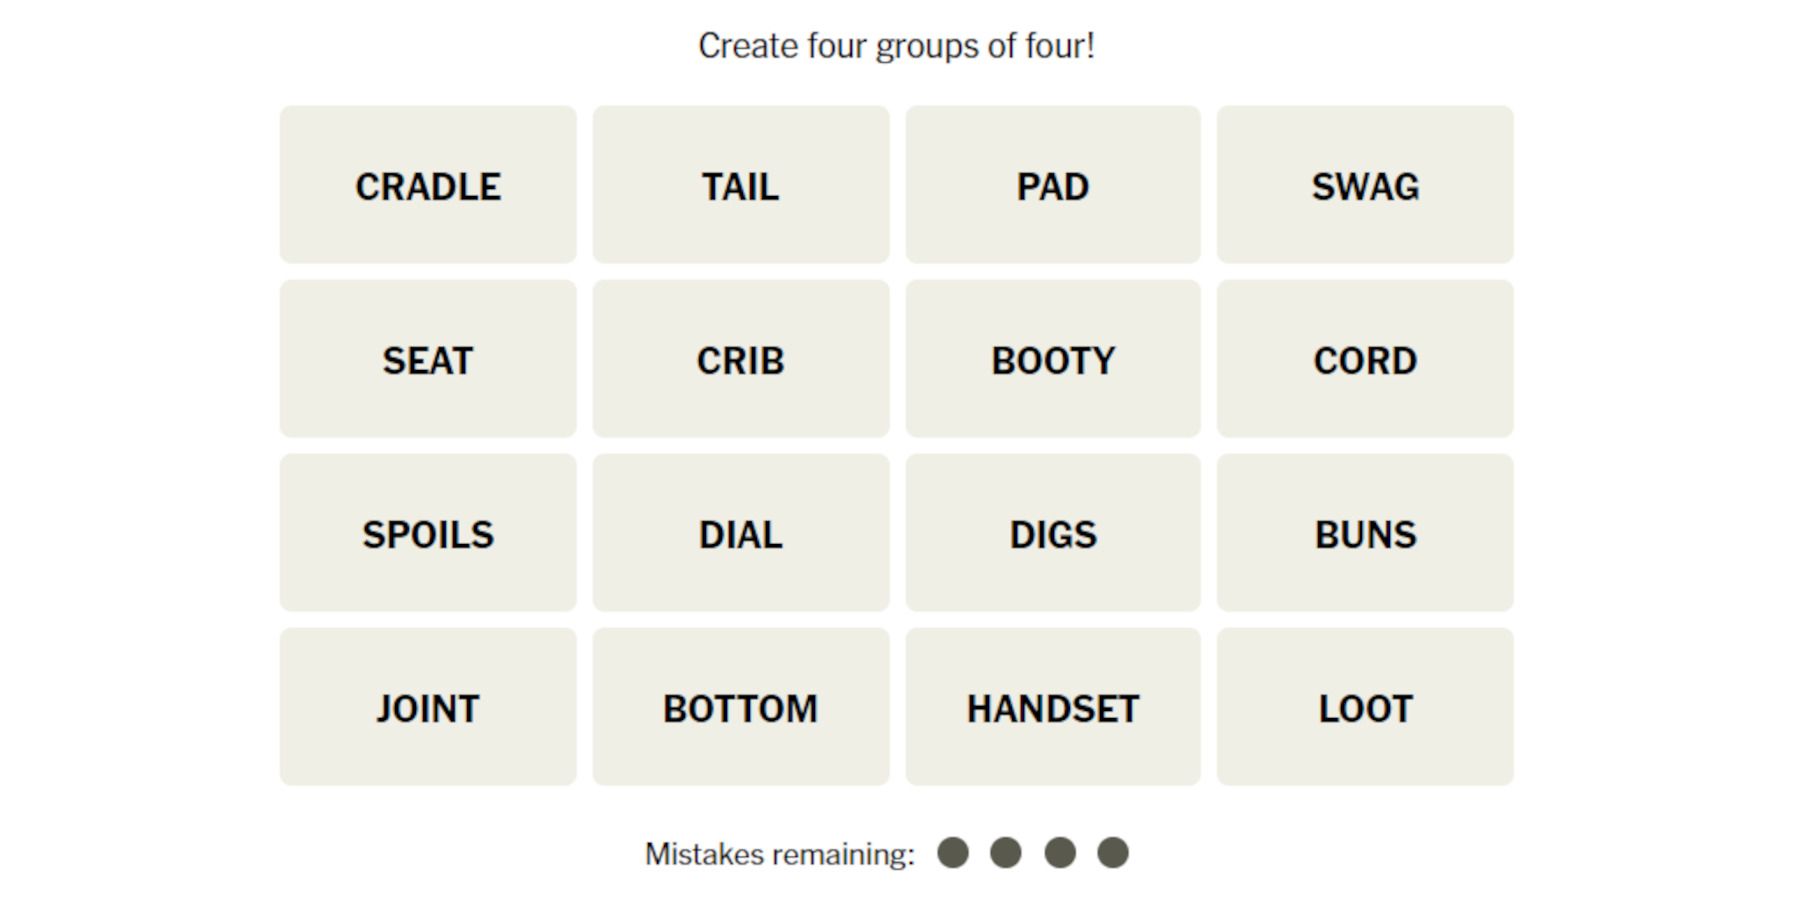Click the PAD tile
Screen dimensions: 1800x900
(1054, 185)
